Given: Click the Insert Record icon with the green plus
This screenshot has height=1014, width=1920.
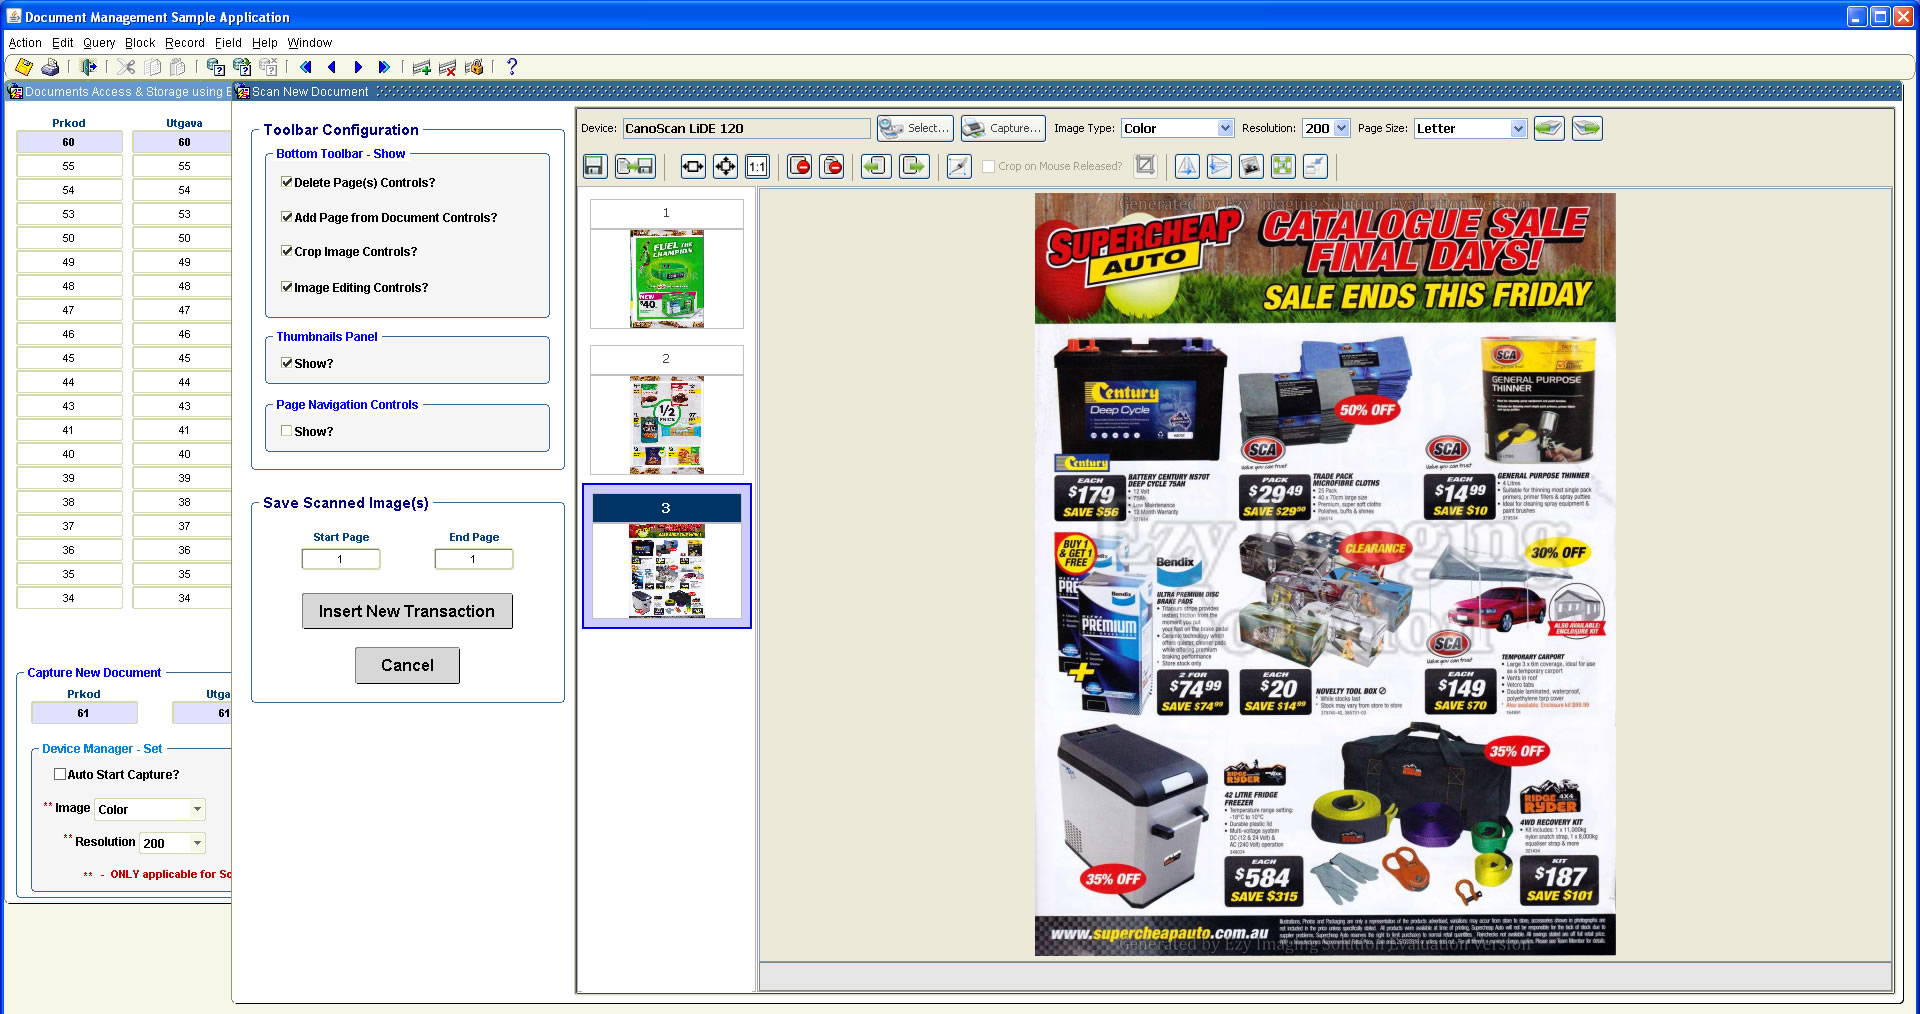Looking at the screenshot, I should pyautogui.click(x=421, y=67).
